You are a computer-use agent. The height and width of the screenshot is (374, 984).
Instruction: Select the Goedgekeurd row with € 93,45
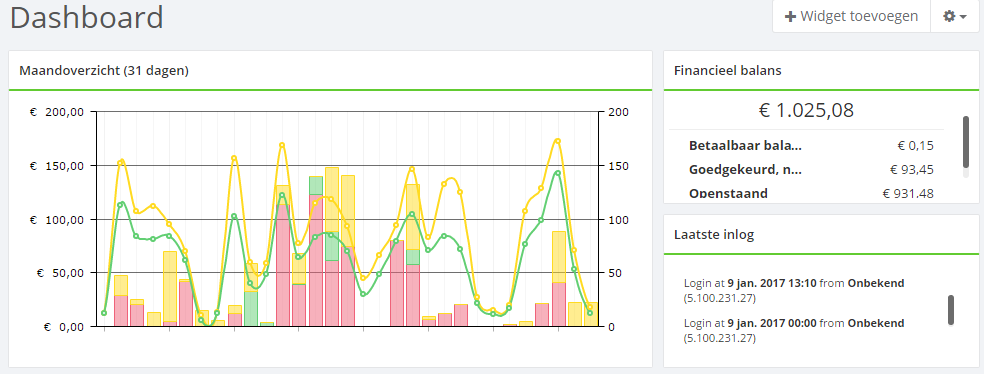tap(811, 169)
